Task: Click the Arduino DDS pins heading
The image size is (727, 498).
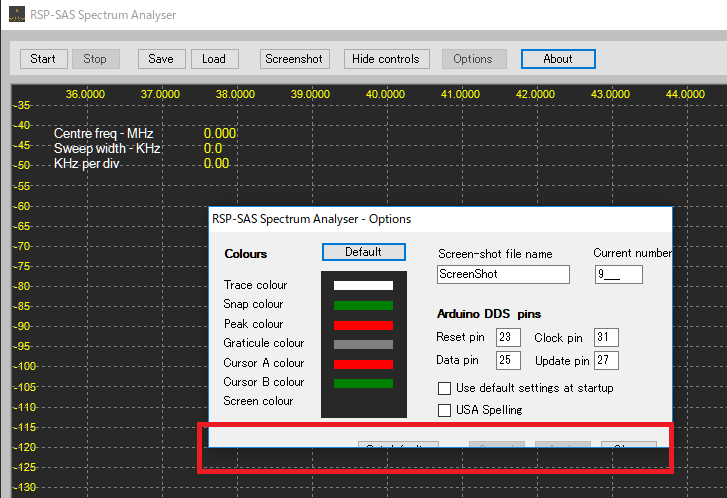Action: tap(489, 314)
